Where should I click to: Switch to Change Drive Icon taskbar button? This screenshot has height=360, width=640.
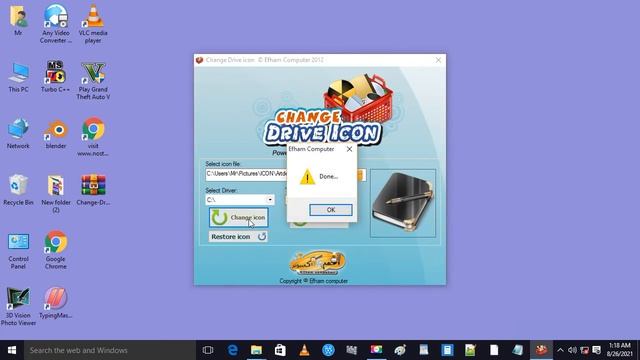(x=542, y=350)
